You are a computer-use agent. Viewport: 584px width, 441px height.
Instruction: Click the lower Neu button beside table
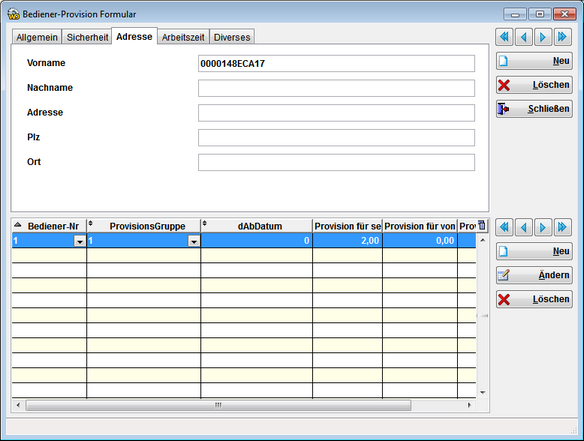click(x=534, y=251)
